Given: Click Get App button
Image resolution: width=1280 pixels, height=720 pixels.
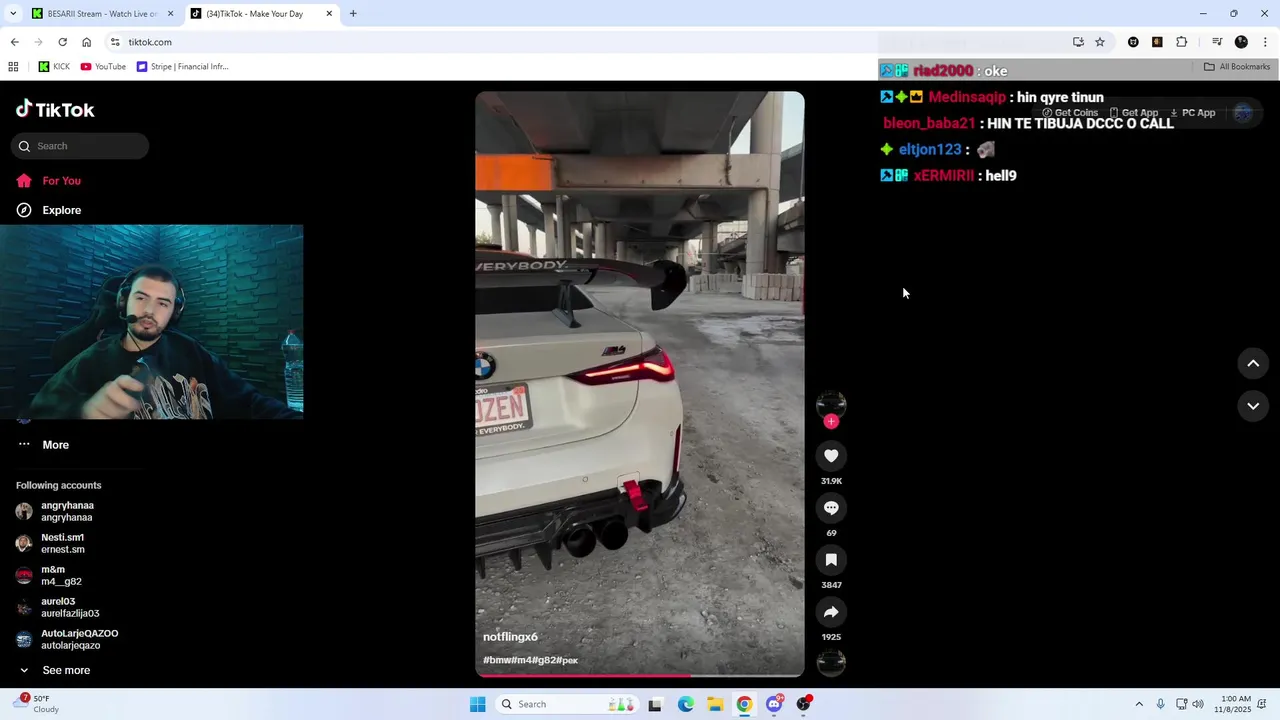Looking at the screenshot, I should click(x=1134, y=113).
